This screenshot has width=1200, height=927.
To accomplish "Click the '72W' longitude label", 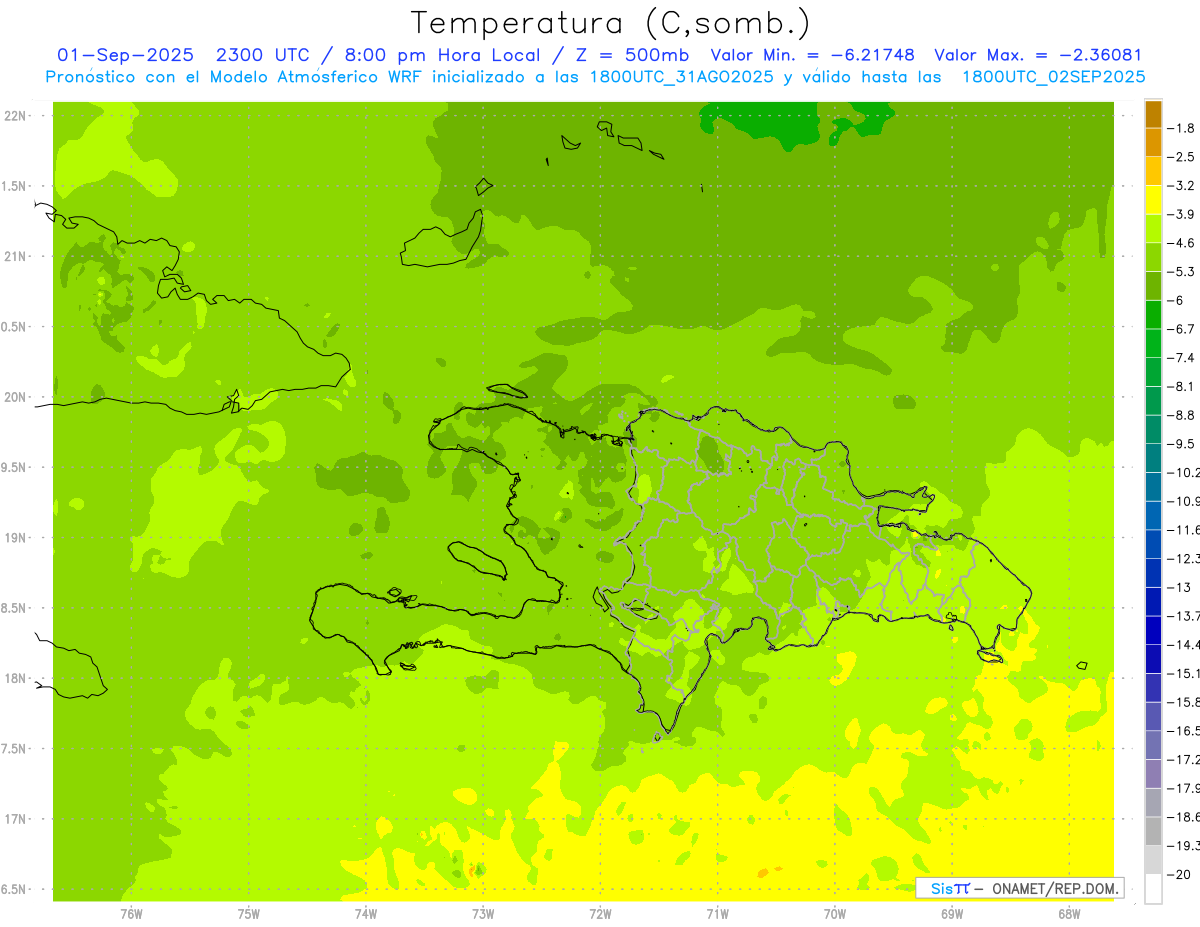I will click(600, 914).
